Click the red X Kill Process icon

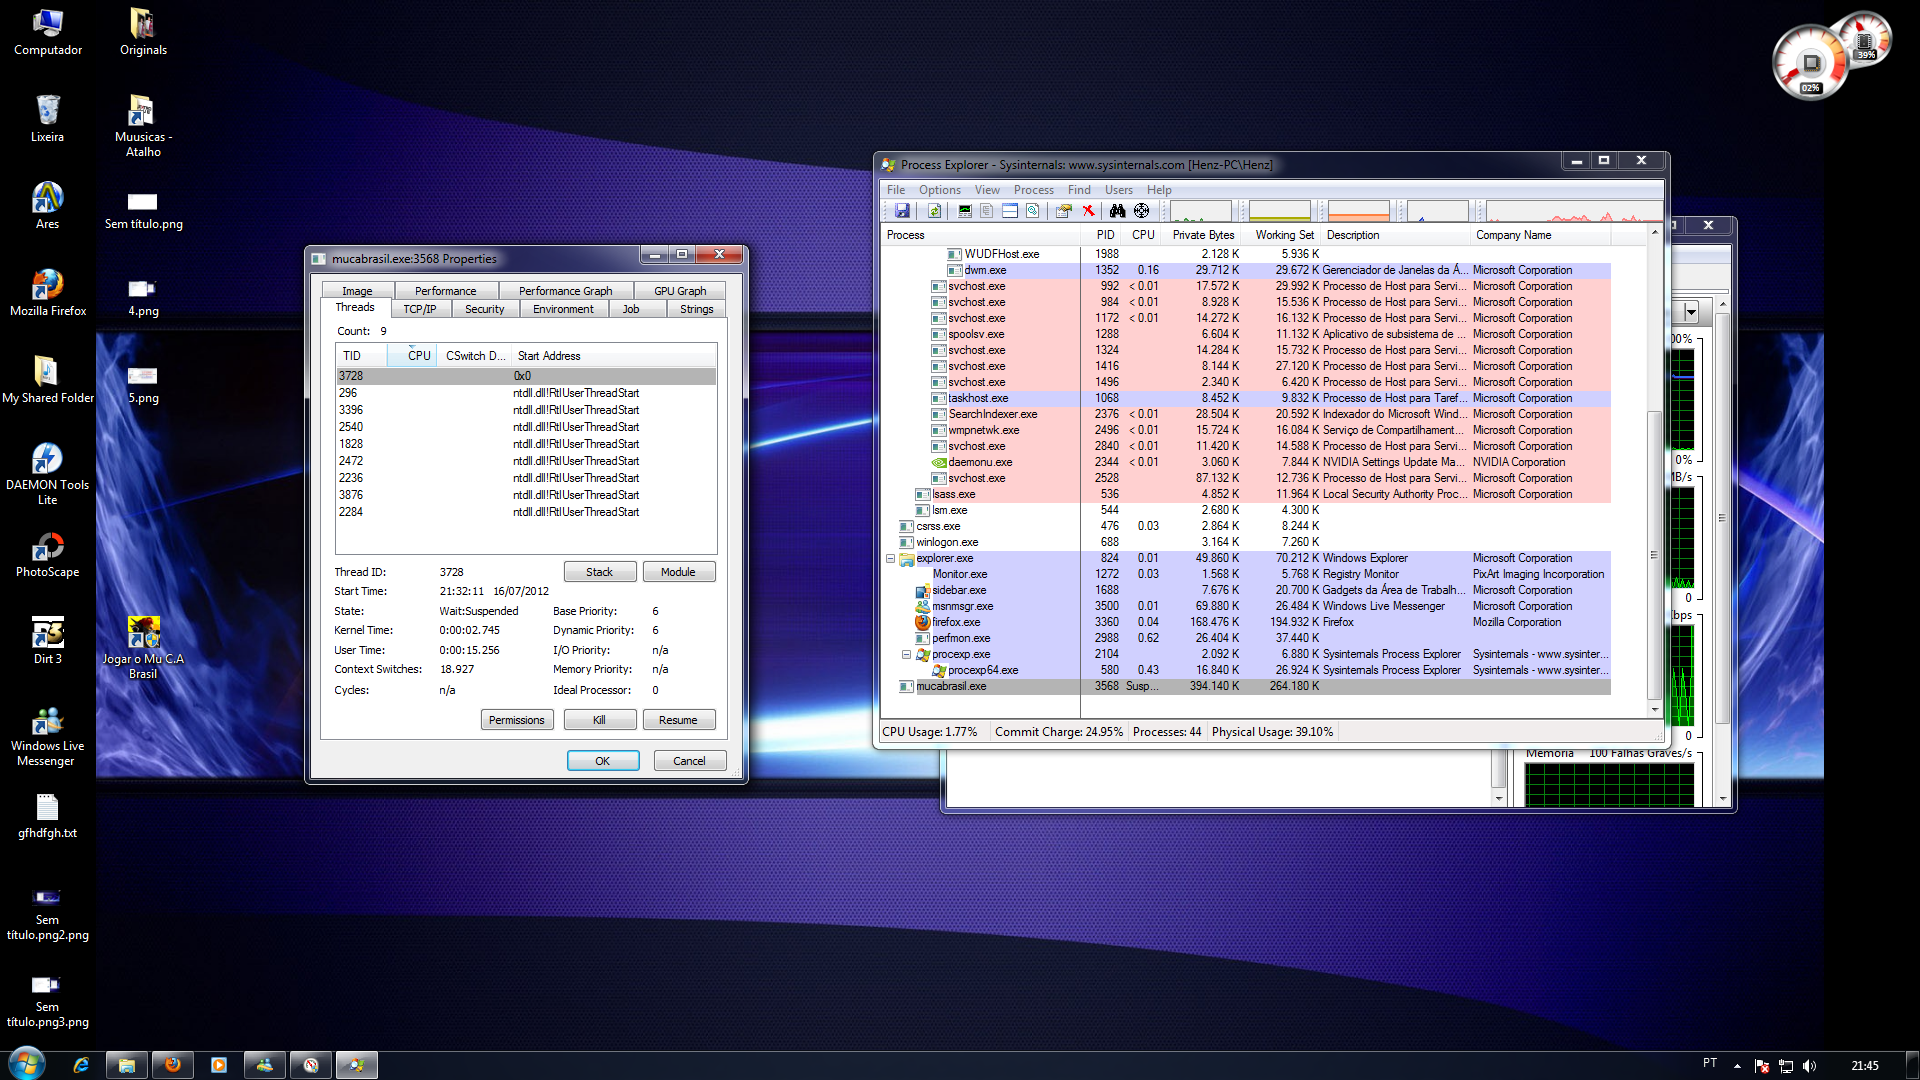click(x=1088, y=211)
